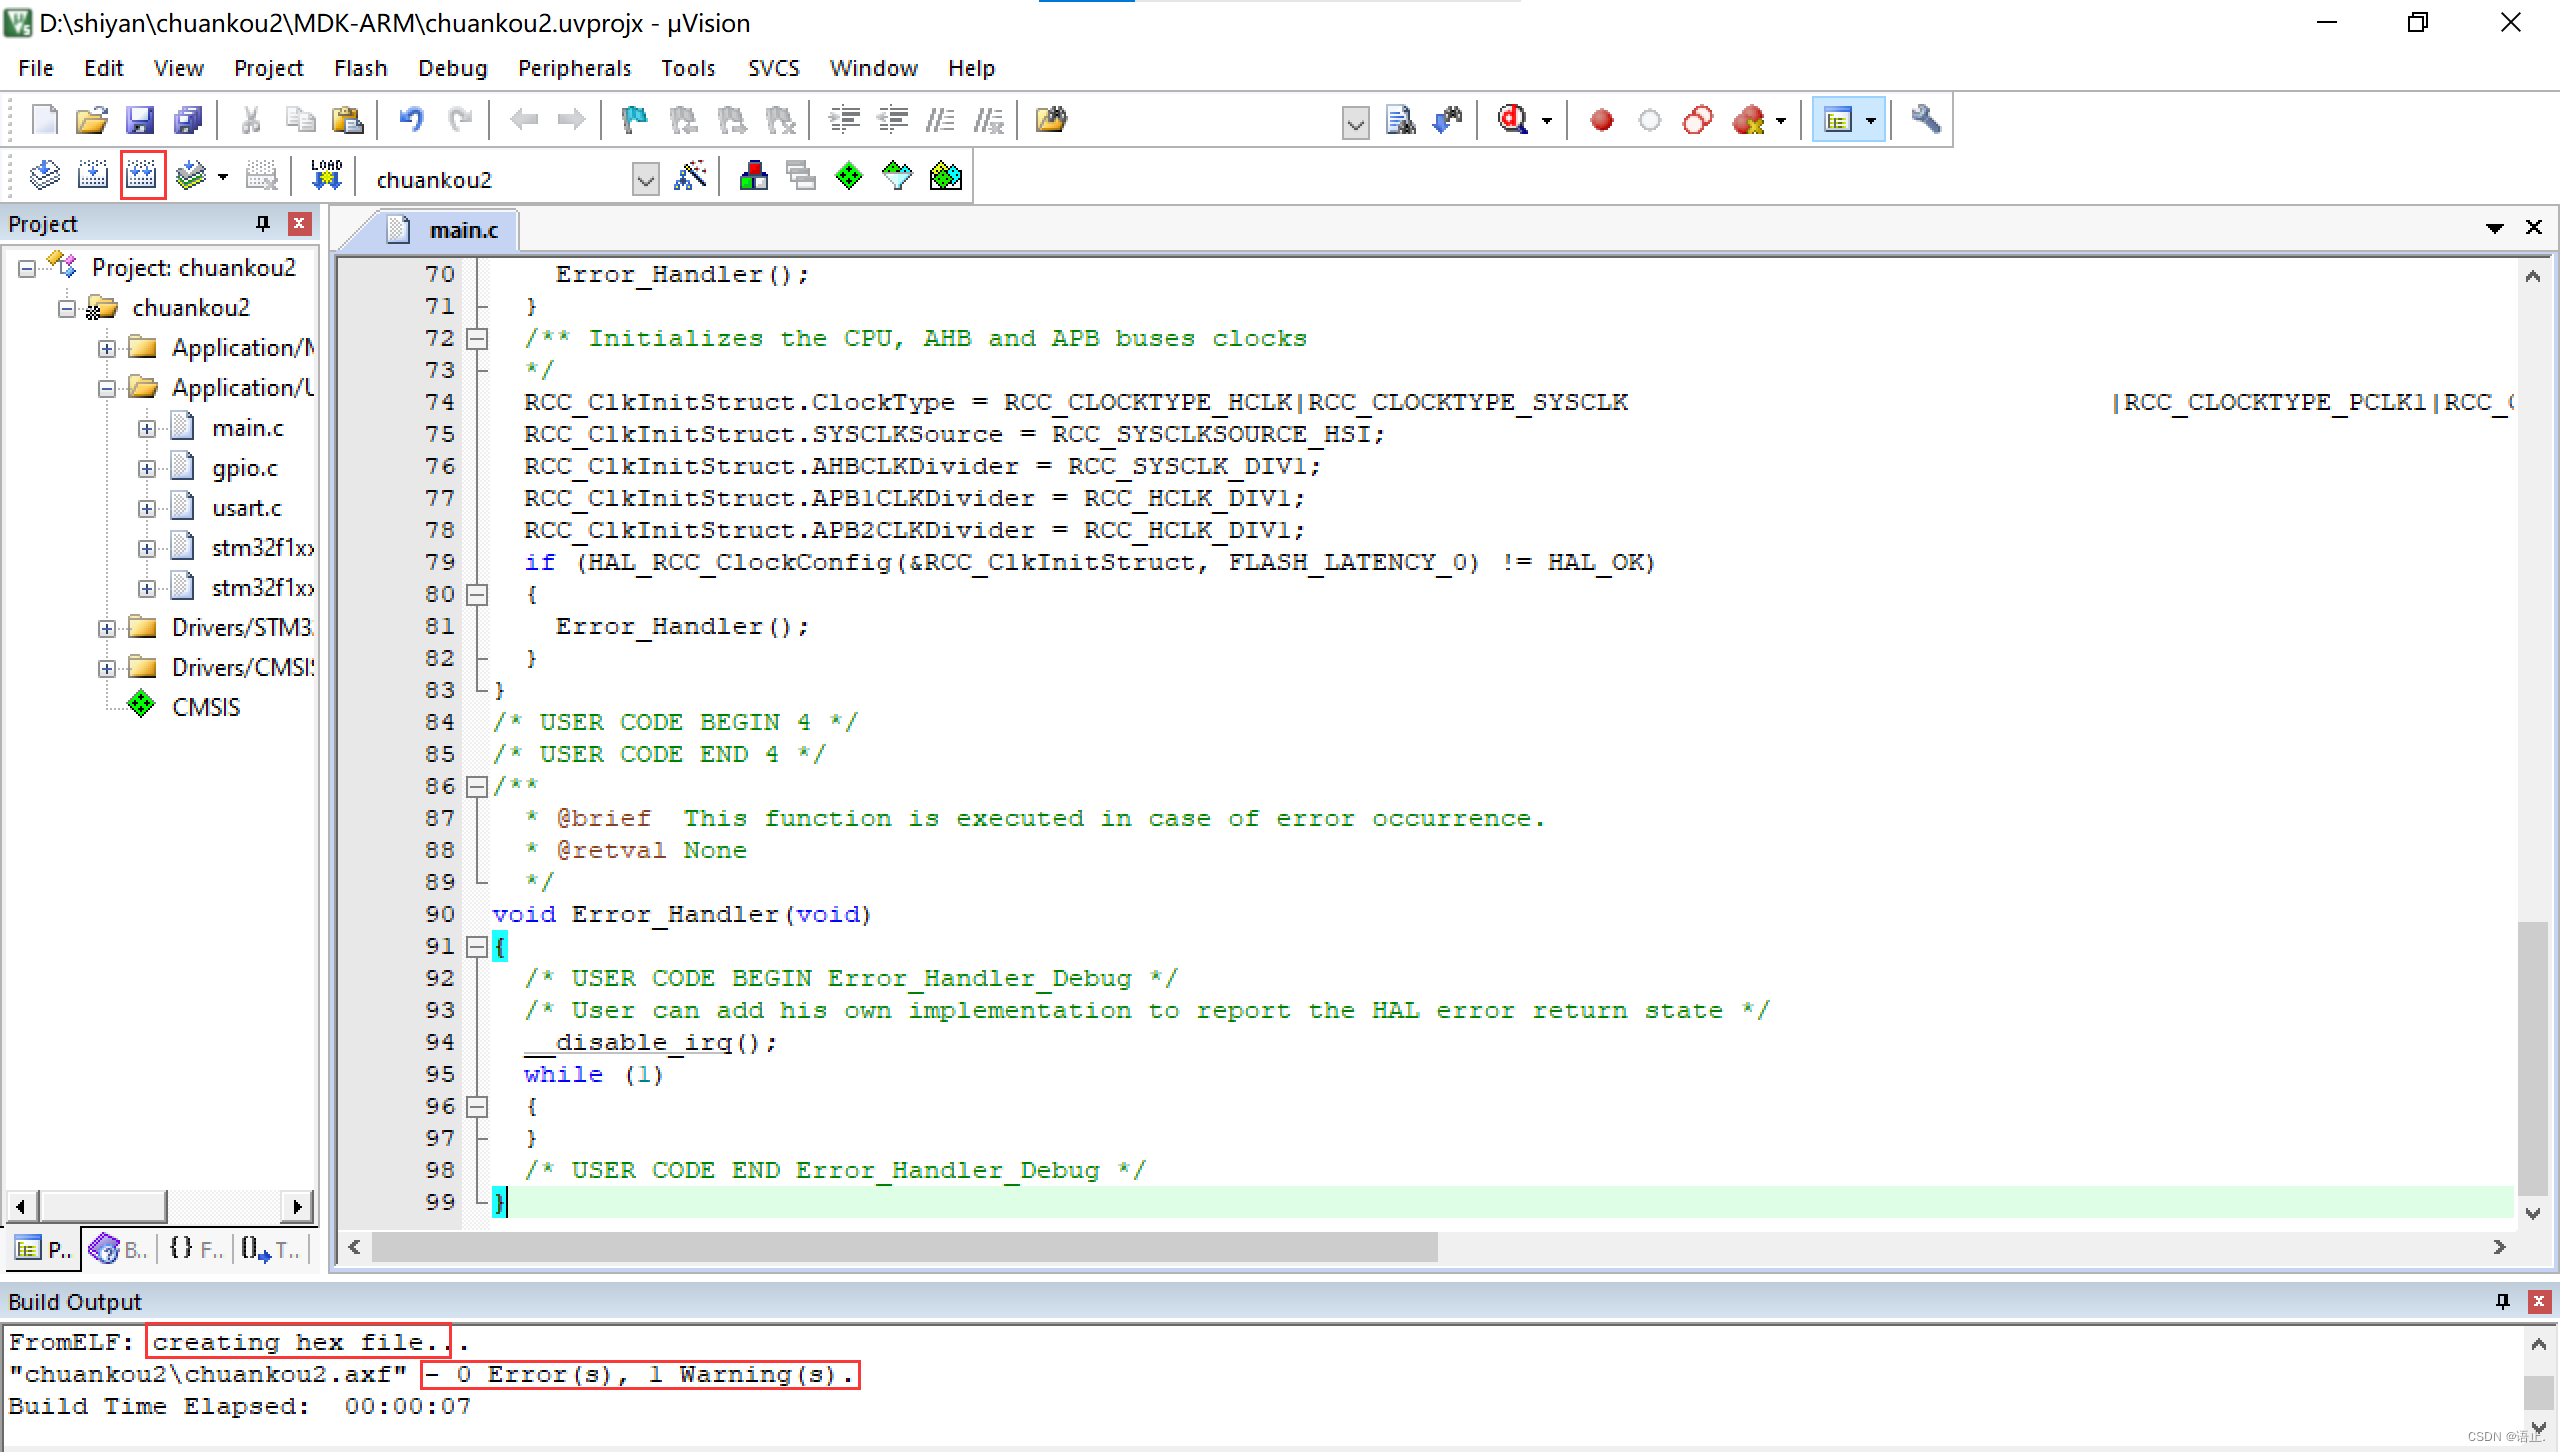
Task: Open the Flash menu
Action: [360, 68]
